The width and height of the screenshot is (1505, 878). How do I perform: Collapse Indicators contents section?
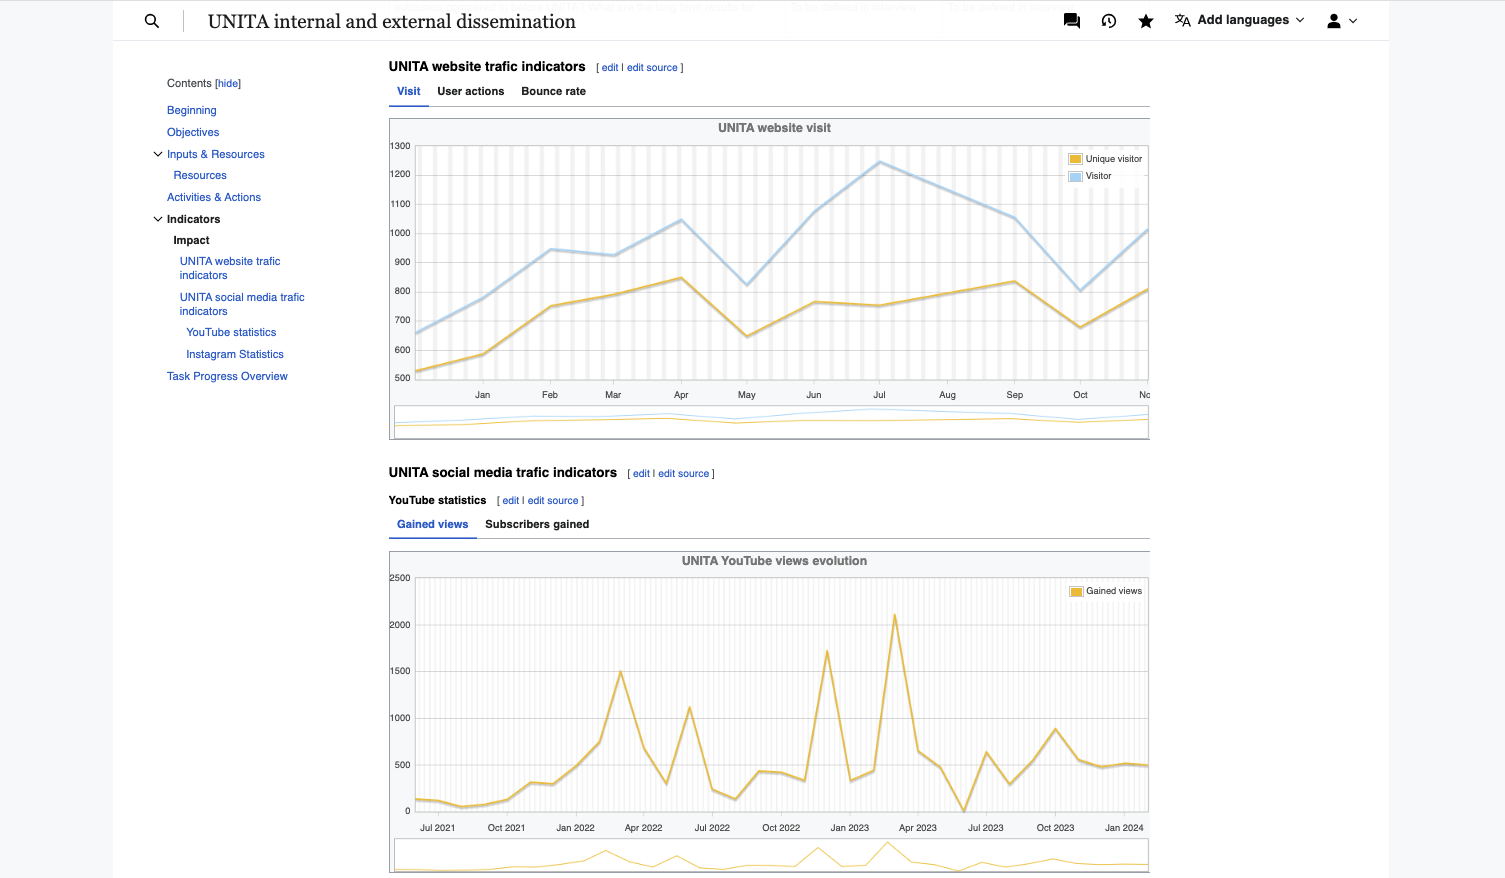click(157, 219)
